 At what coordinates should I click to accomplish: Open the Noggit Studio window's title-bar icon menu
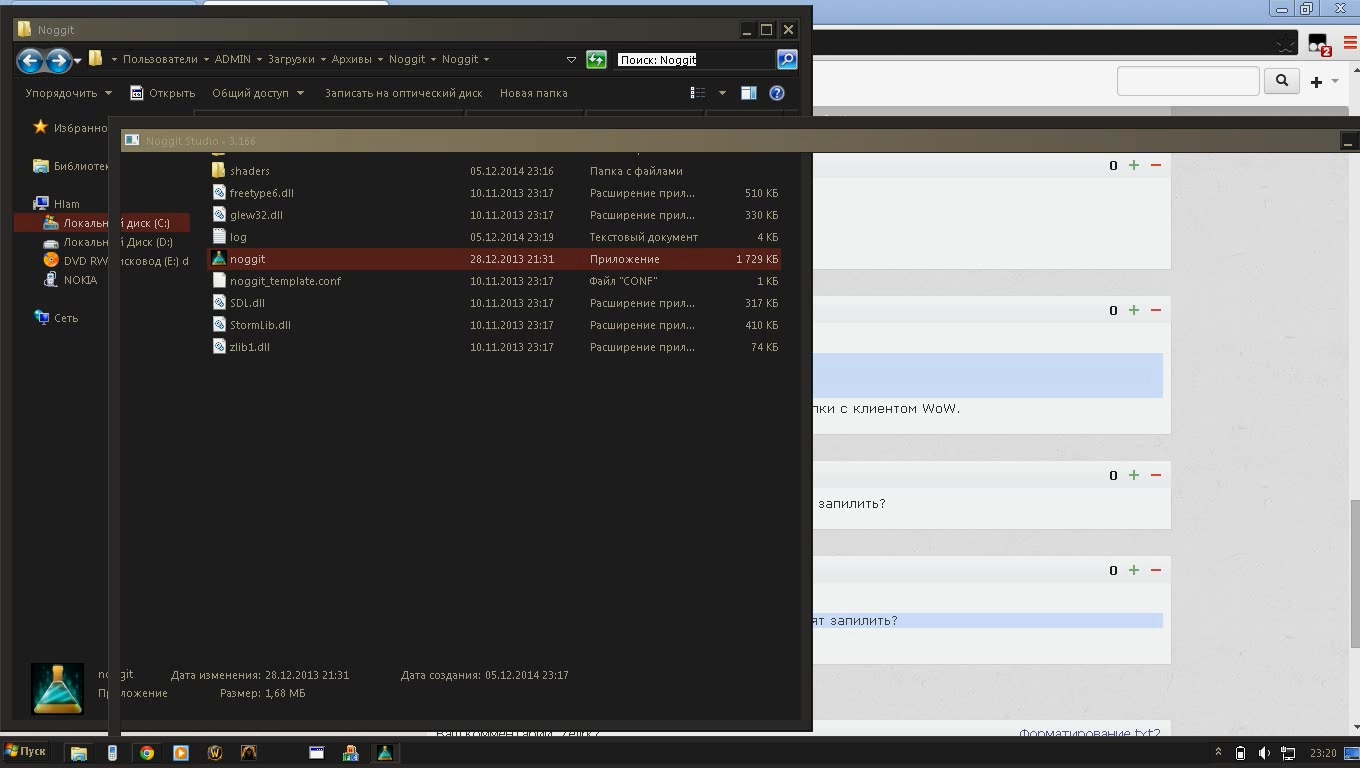[131, 141]
